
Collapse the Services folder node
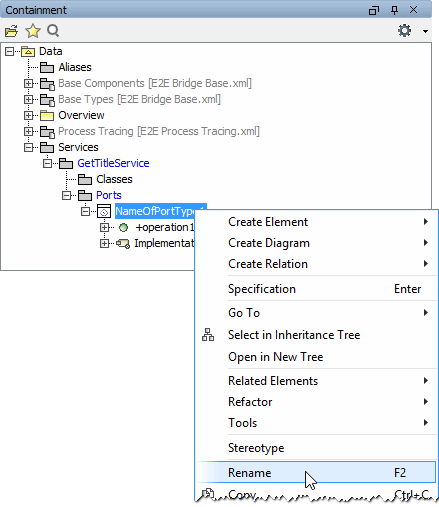[x=29, y=147]
